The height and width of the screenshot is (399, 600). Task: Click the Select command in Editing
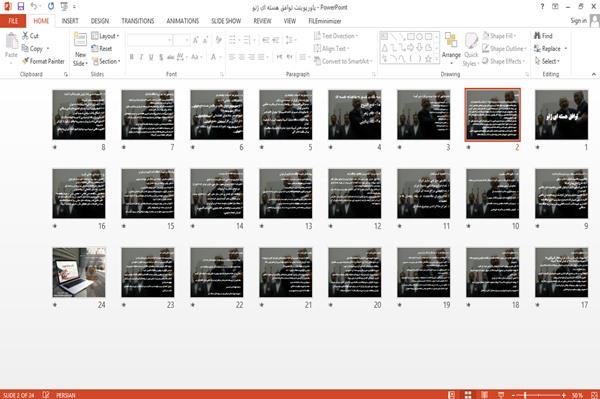547,61
